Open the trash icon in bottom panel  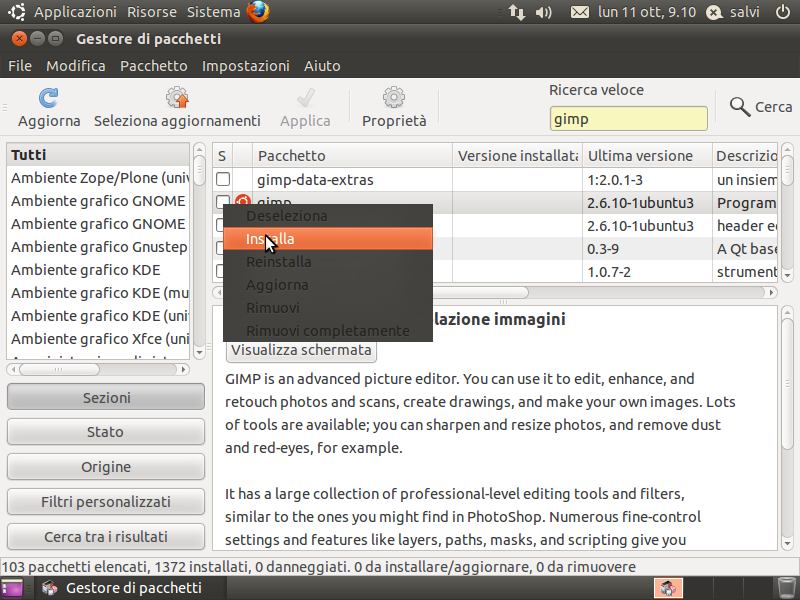(786, 588)
